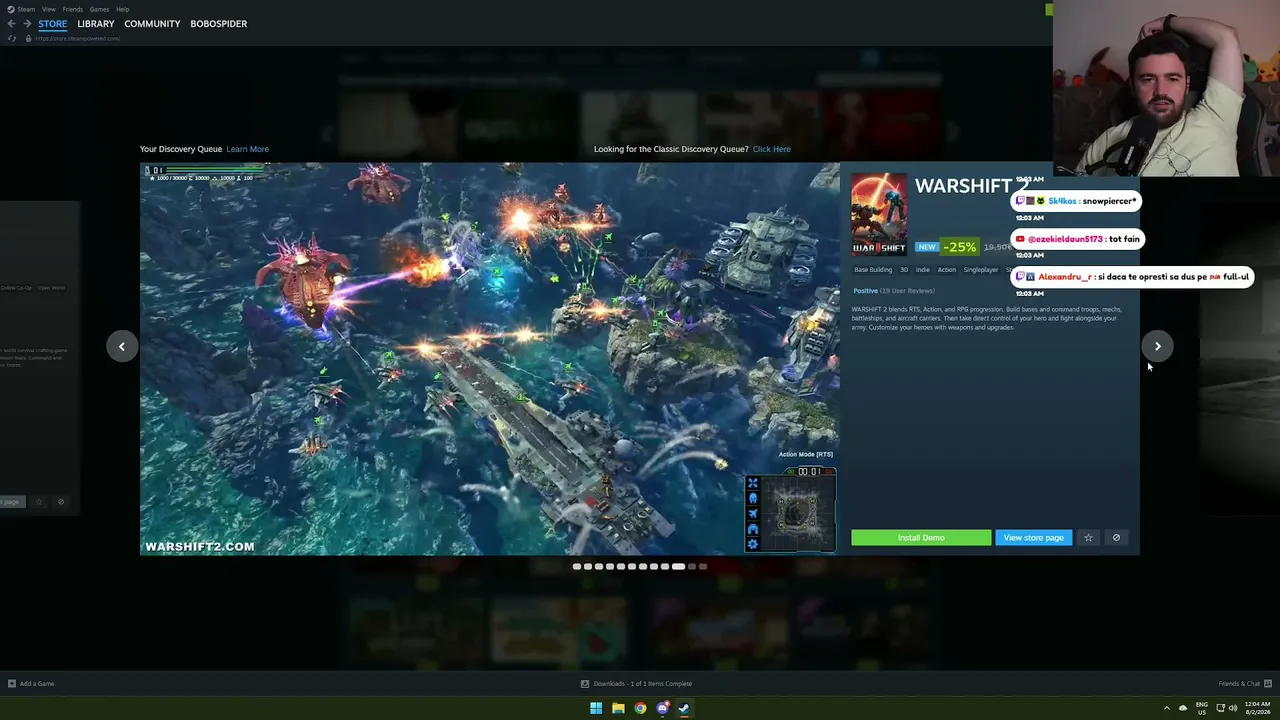Go forward using the Steam forward arrow

pyautogui.click(x=27, y=24)
